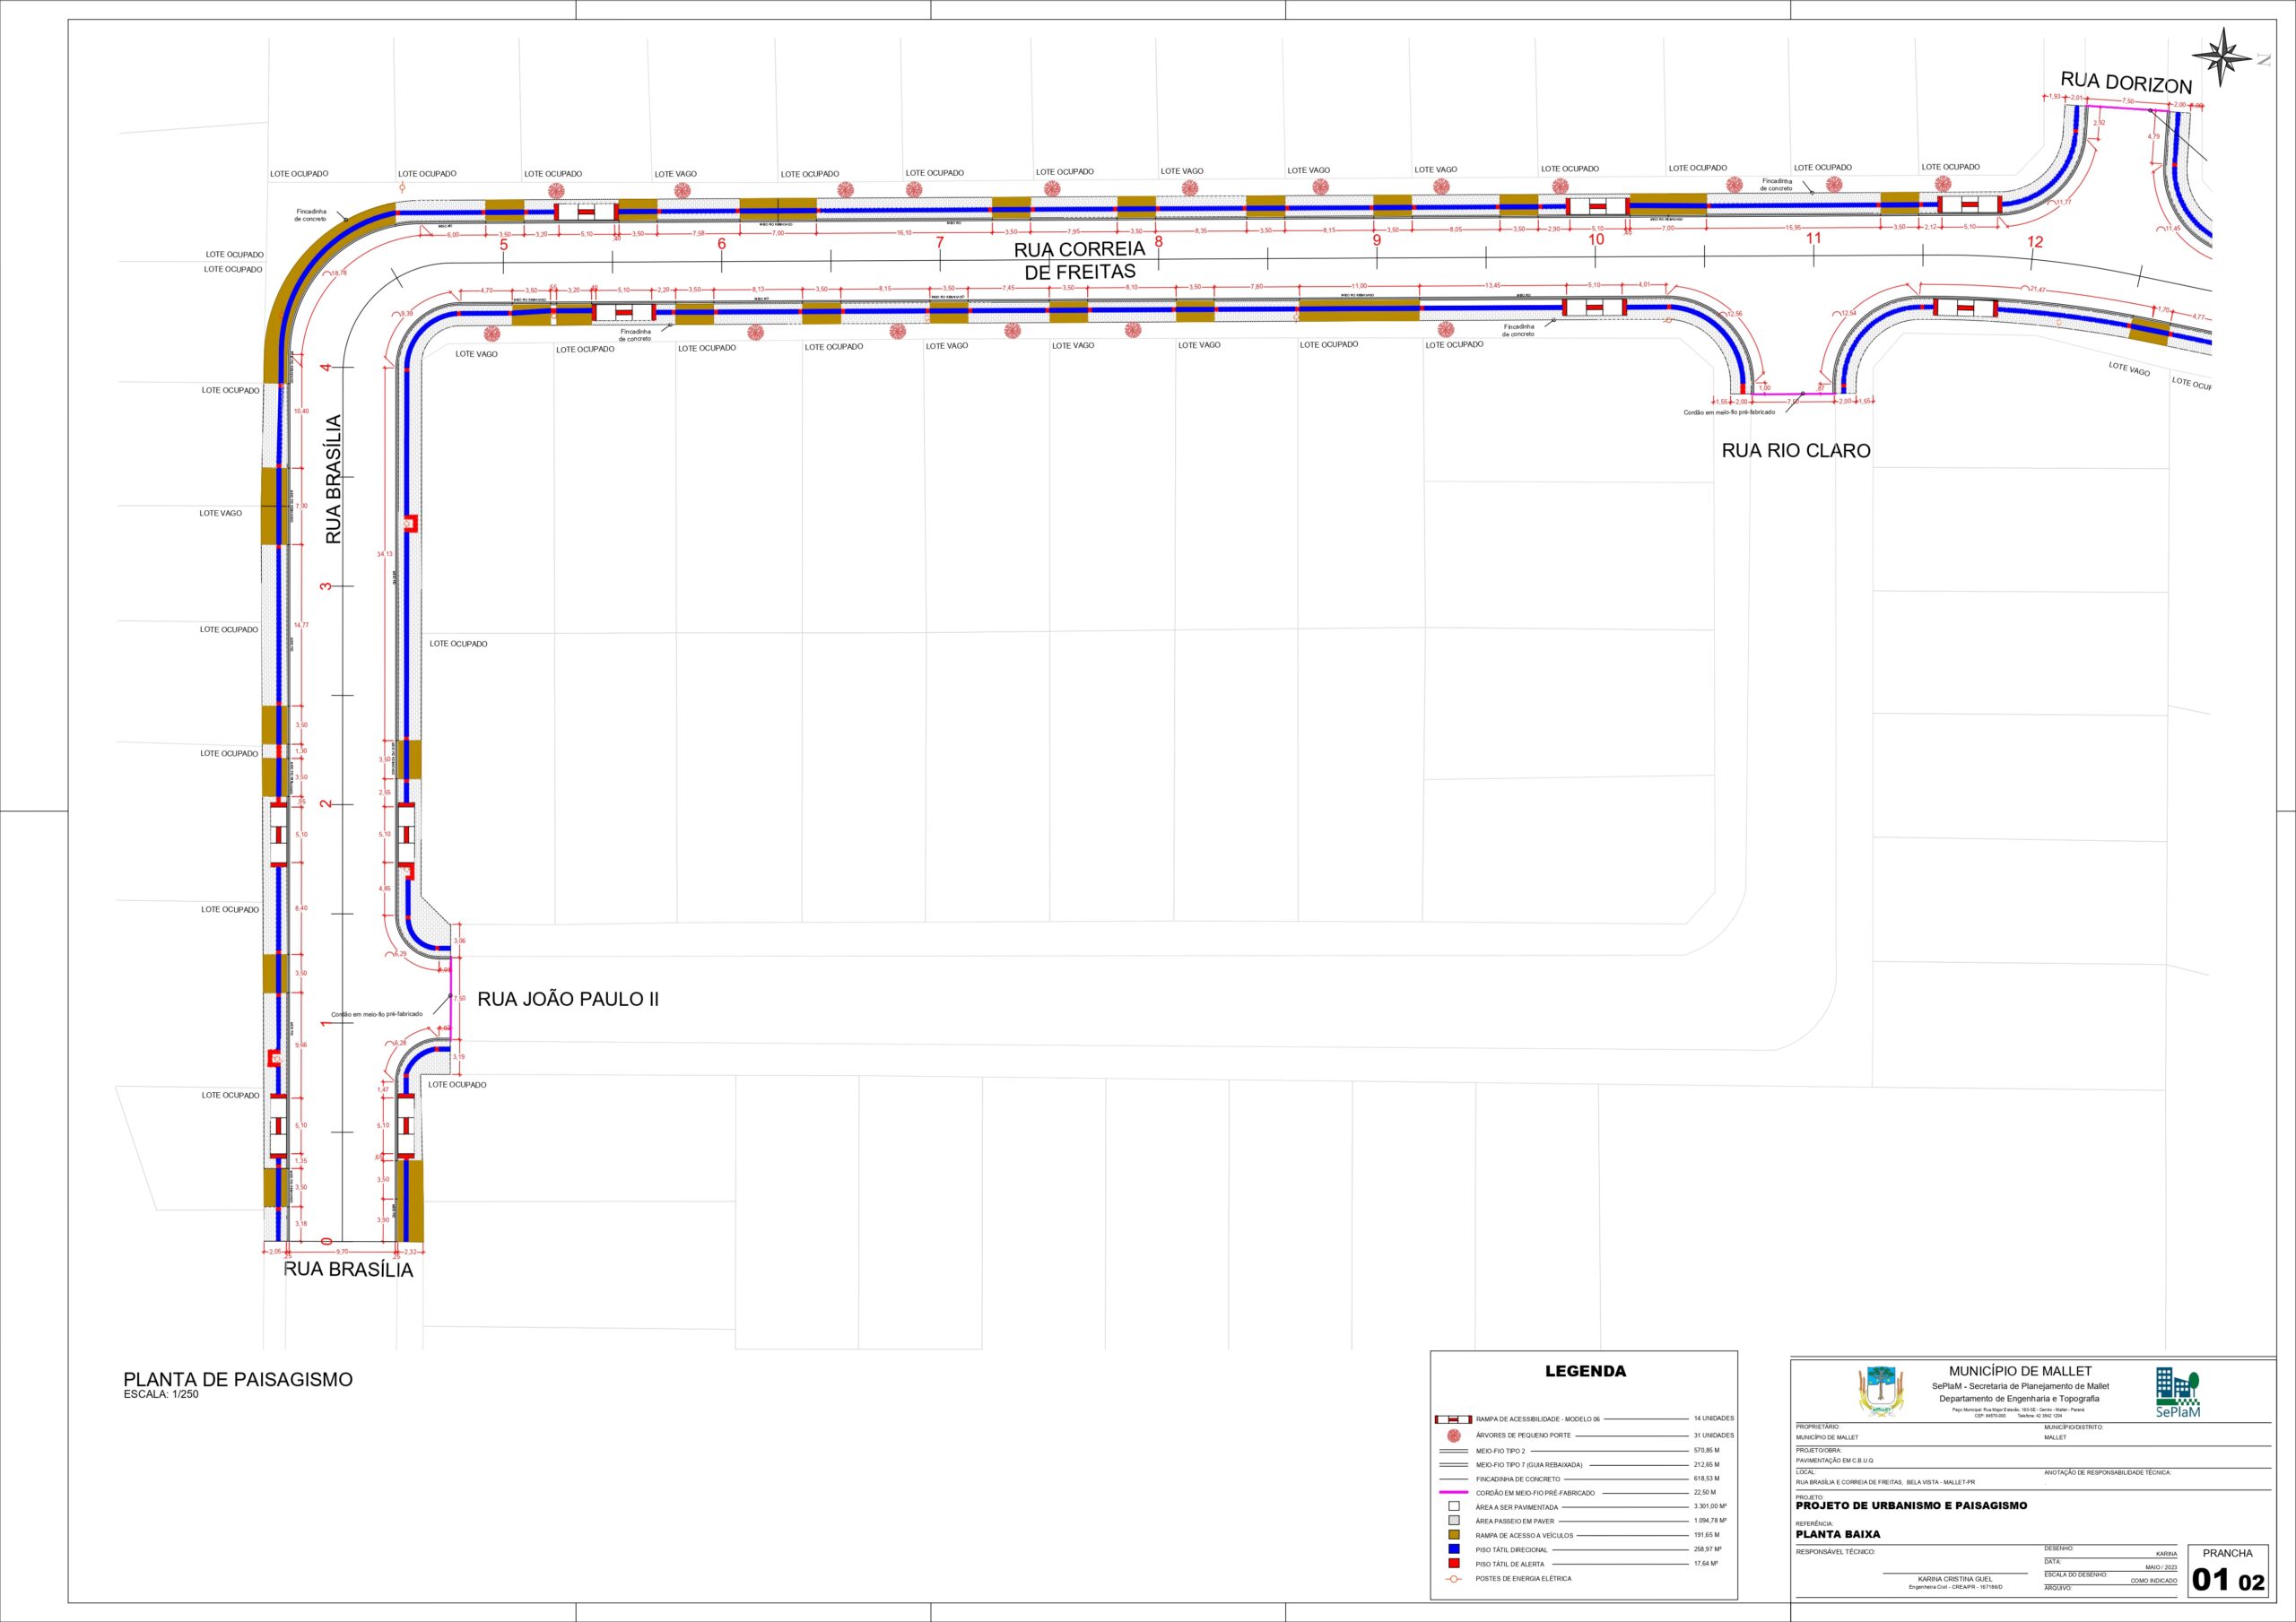Select the gray Área Passeio em Paver swatch
The width and height of the screenshot is (2296, 1622).
pyautogui.click(x=1455, y=1521)
